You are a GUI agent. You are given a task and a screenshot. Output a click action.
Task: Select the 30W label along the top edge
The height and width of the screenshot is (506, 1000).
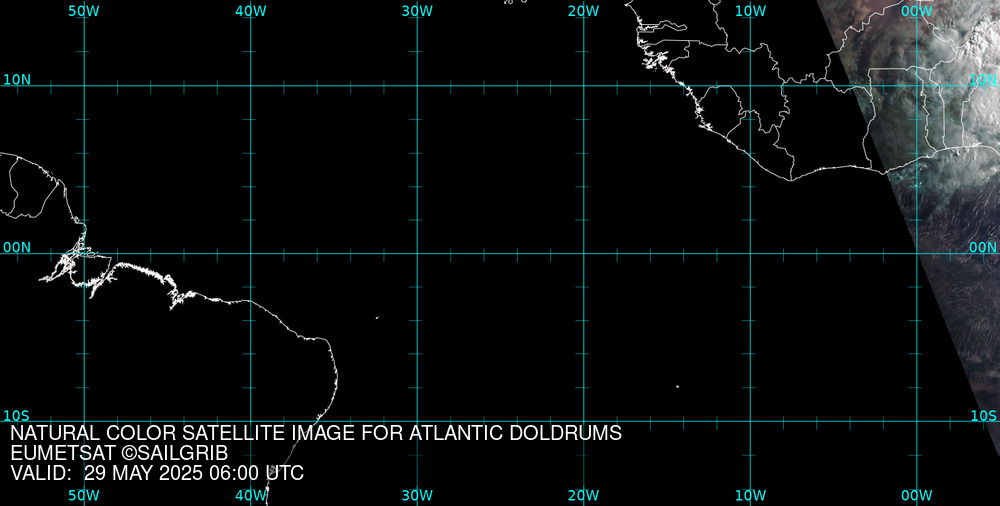tap(417, 11)
